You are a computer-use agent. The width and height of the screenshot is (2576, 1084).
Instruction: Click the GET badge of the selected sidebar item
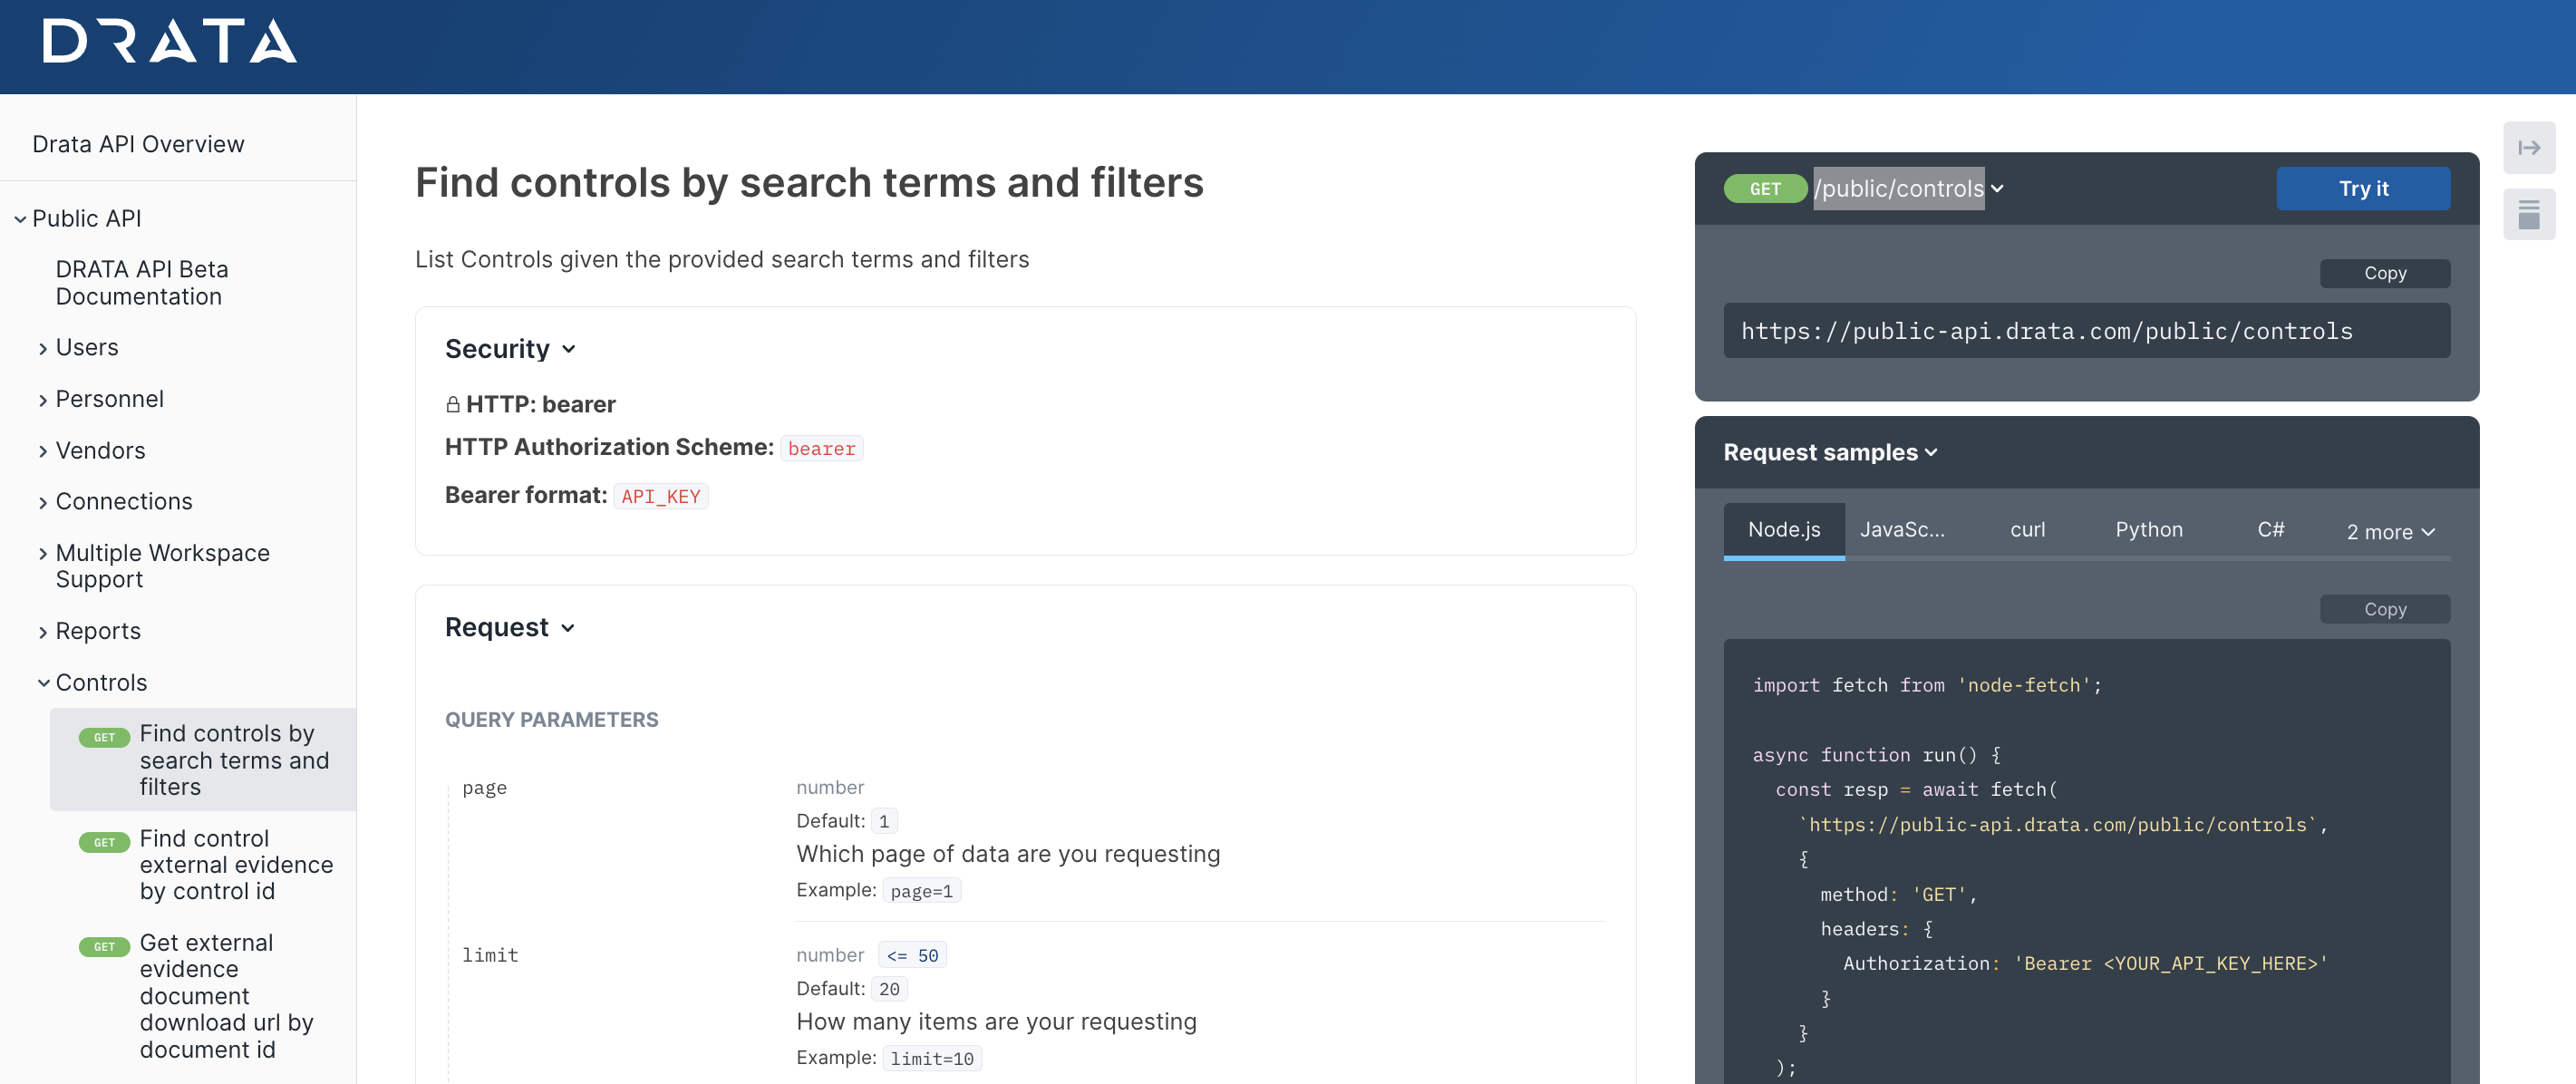pyautogui.click(x=104, y=737)
